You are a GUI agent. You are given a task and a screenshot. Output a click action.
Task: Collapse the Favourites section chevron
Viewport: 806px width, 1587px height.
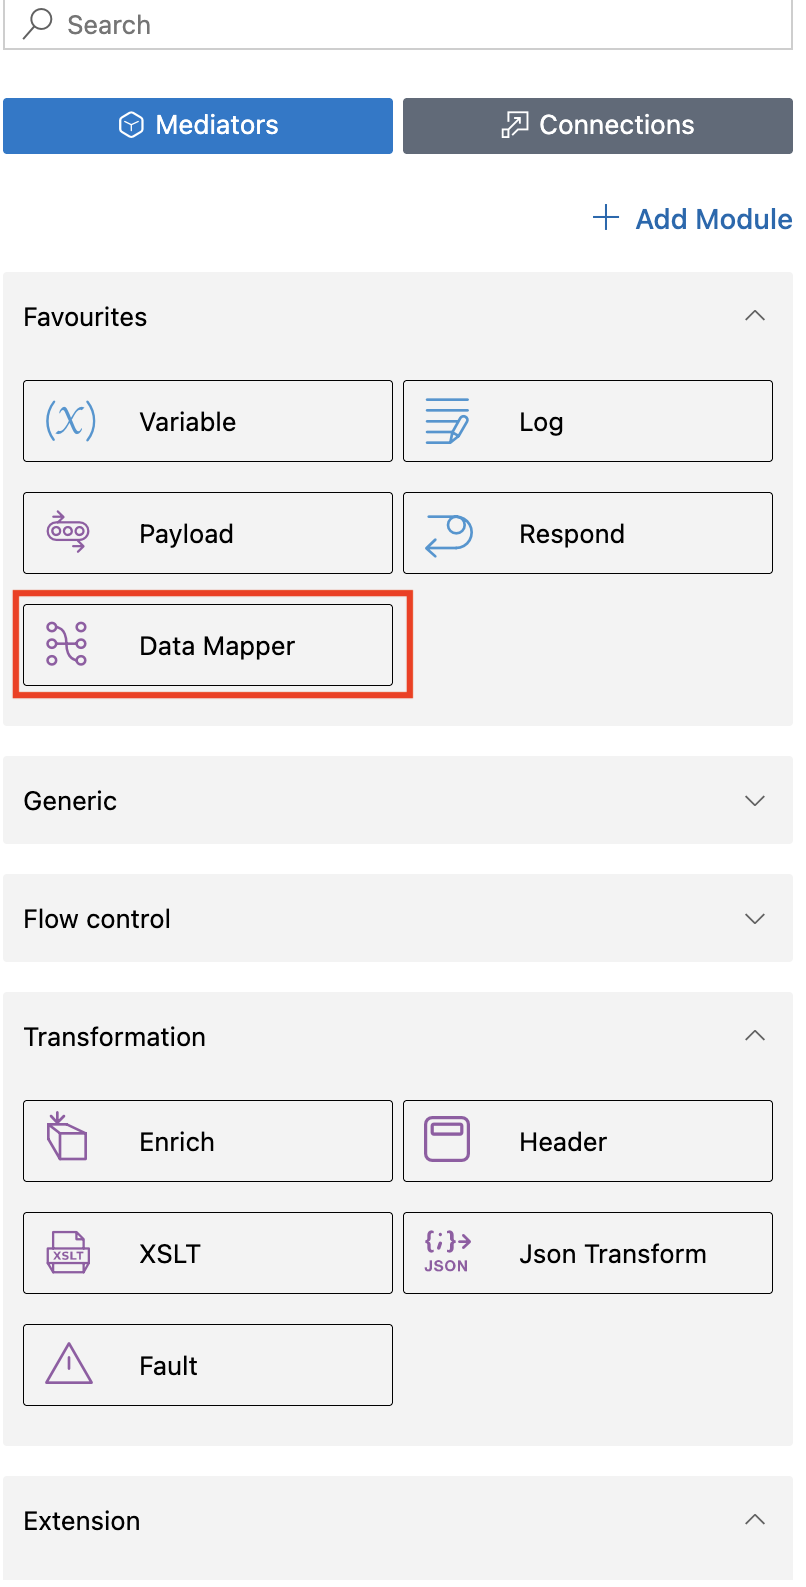[x=755, y=316]
